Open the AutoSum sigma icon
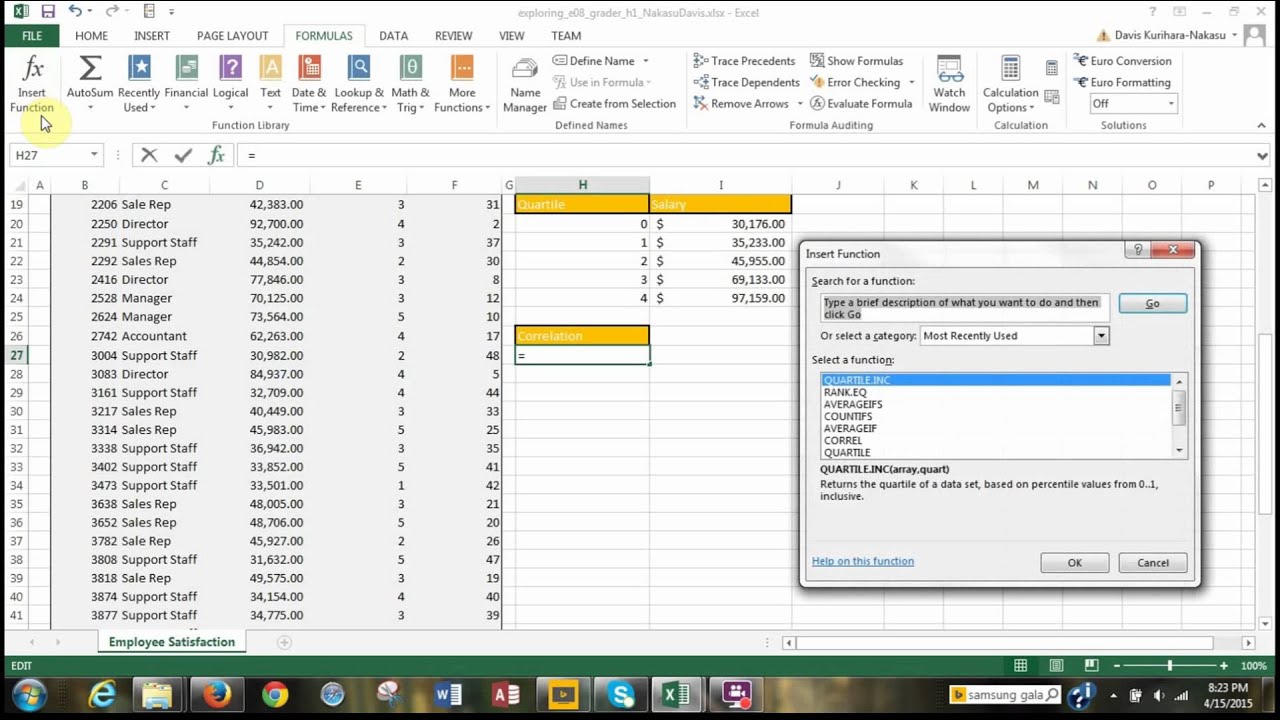This screenshot has width=1280, height=720. click(90, 68)
